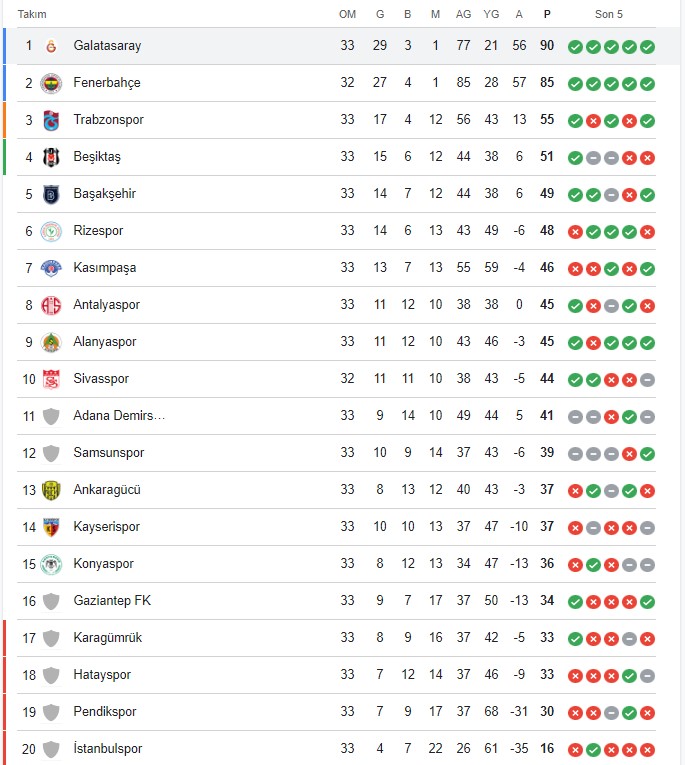Open the Rizespor team link

pyautogui.click(x=98, y=231)
